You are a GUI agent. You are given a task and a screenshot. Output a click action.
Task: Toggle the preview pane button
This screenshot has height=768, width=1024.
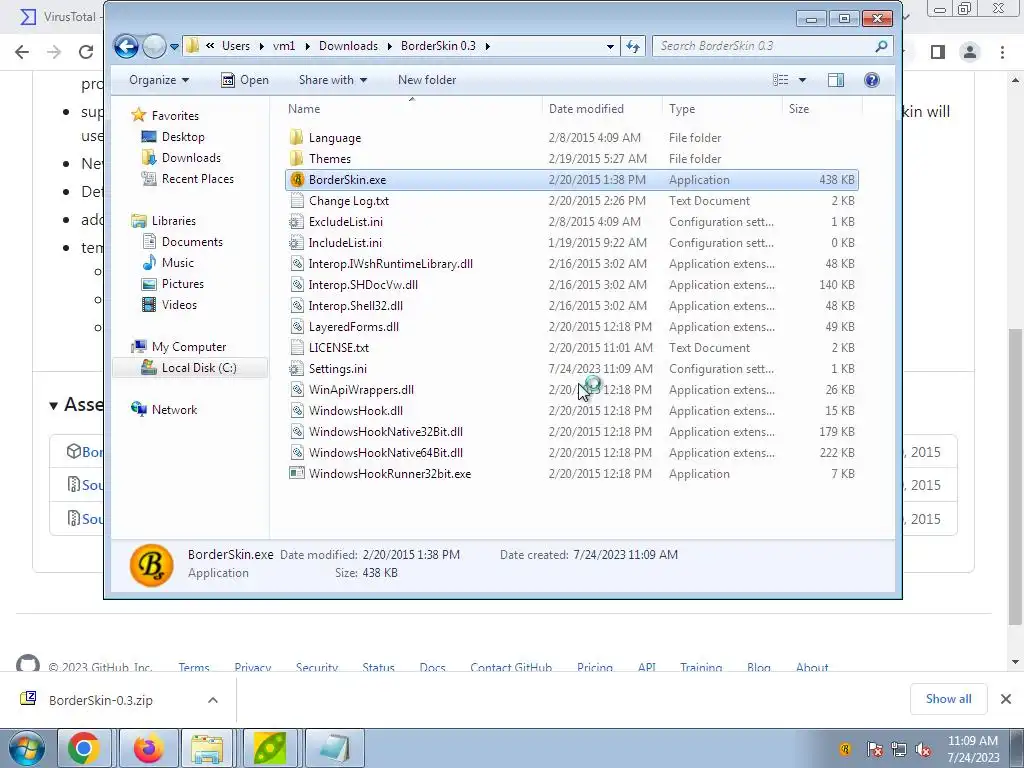pyautogui.click(x=836, y=80)
